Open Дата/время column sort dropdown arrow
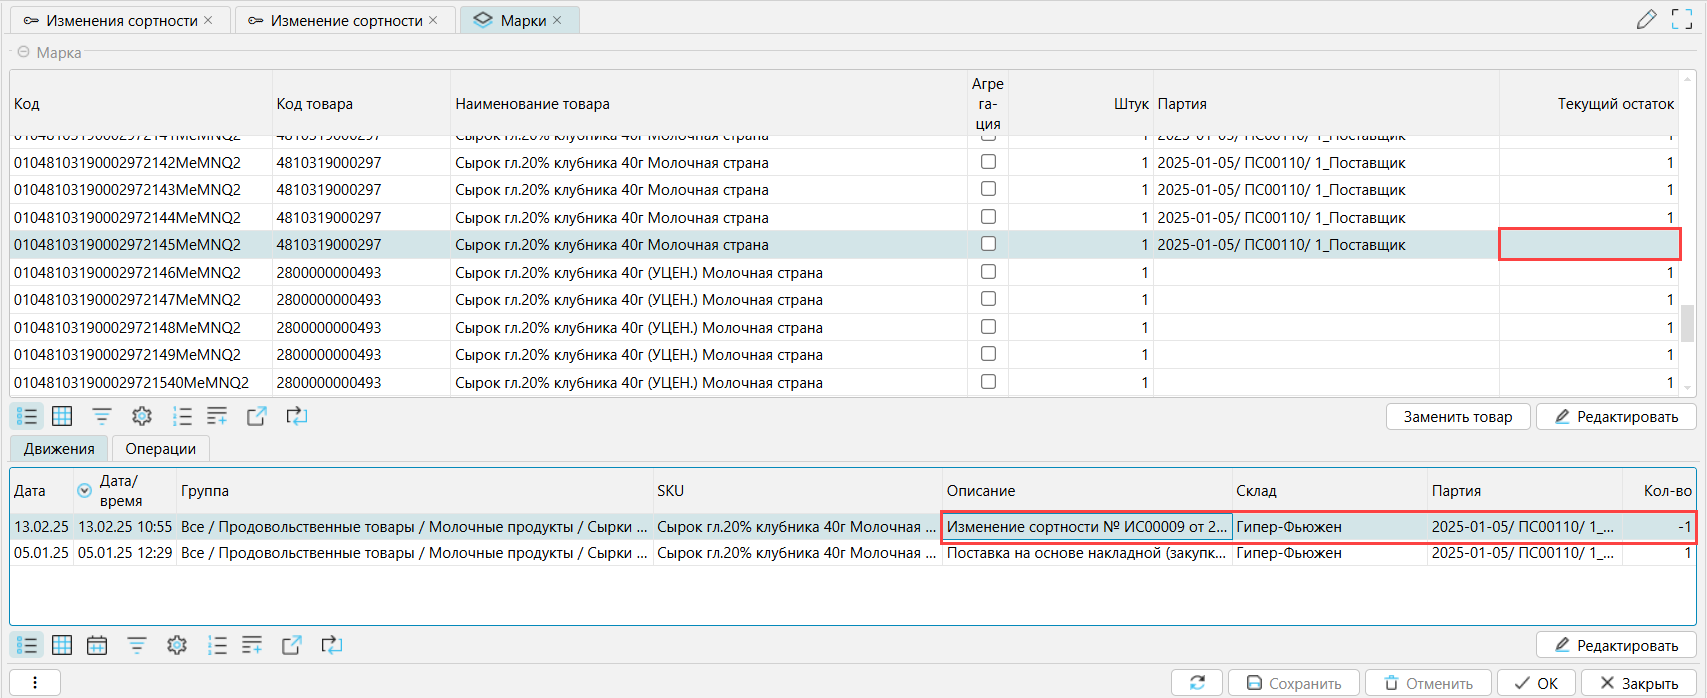 click(x=85, y=491)
